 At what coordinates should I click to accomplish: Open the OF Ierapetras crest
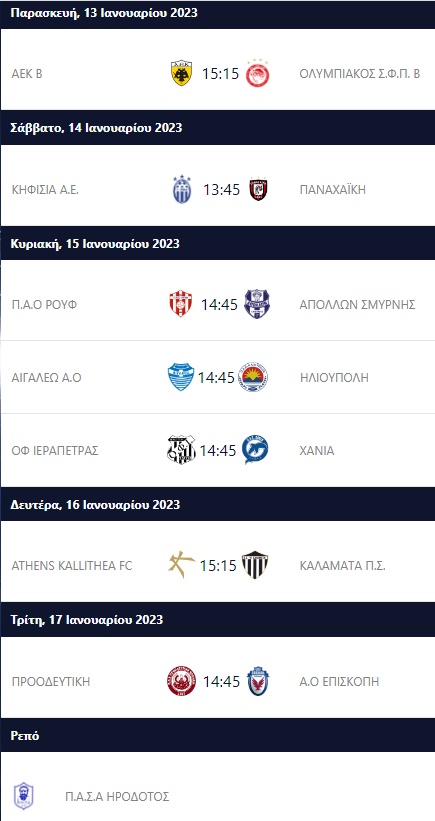pyautogui.click(x=181, y=450)
